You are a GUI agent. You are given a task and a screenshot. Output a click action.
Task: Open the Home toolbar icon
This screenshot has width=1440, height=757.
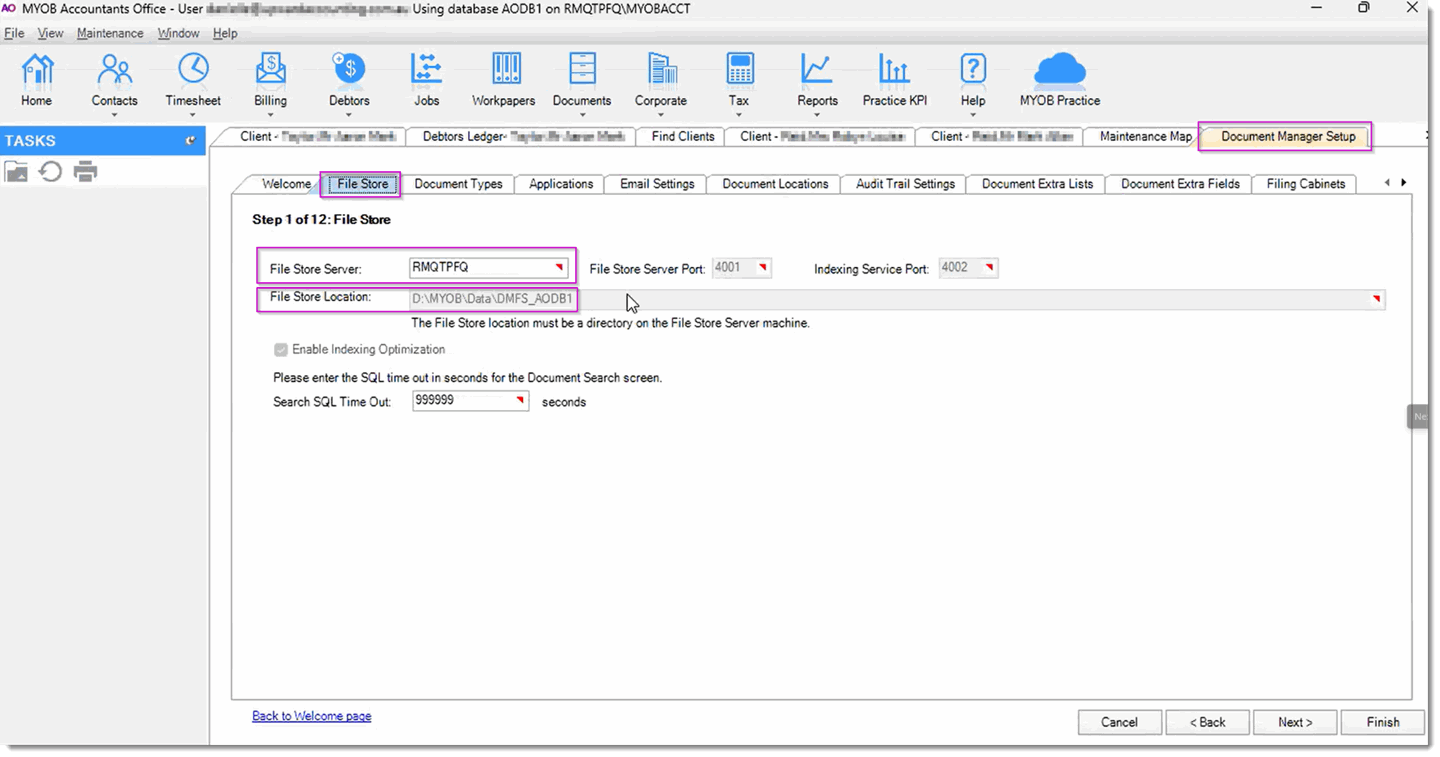tap(37, 79)
